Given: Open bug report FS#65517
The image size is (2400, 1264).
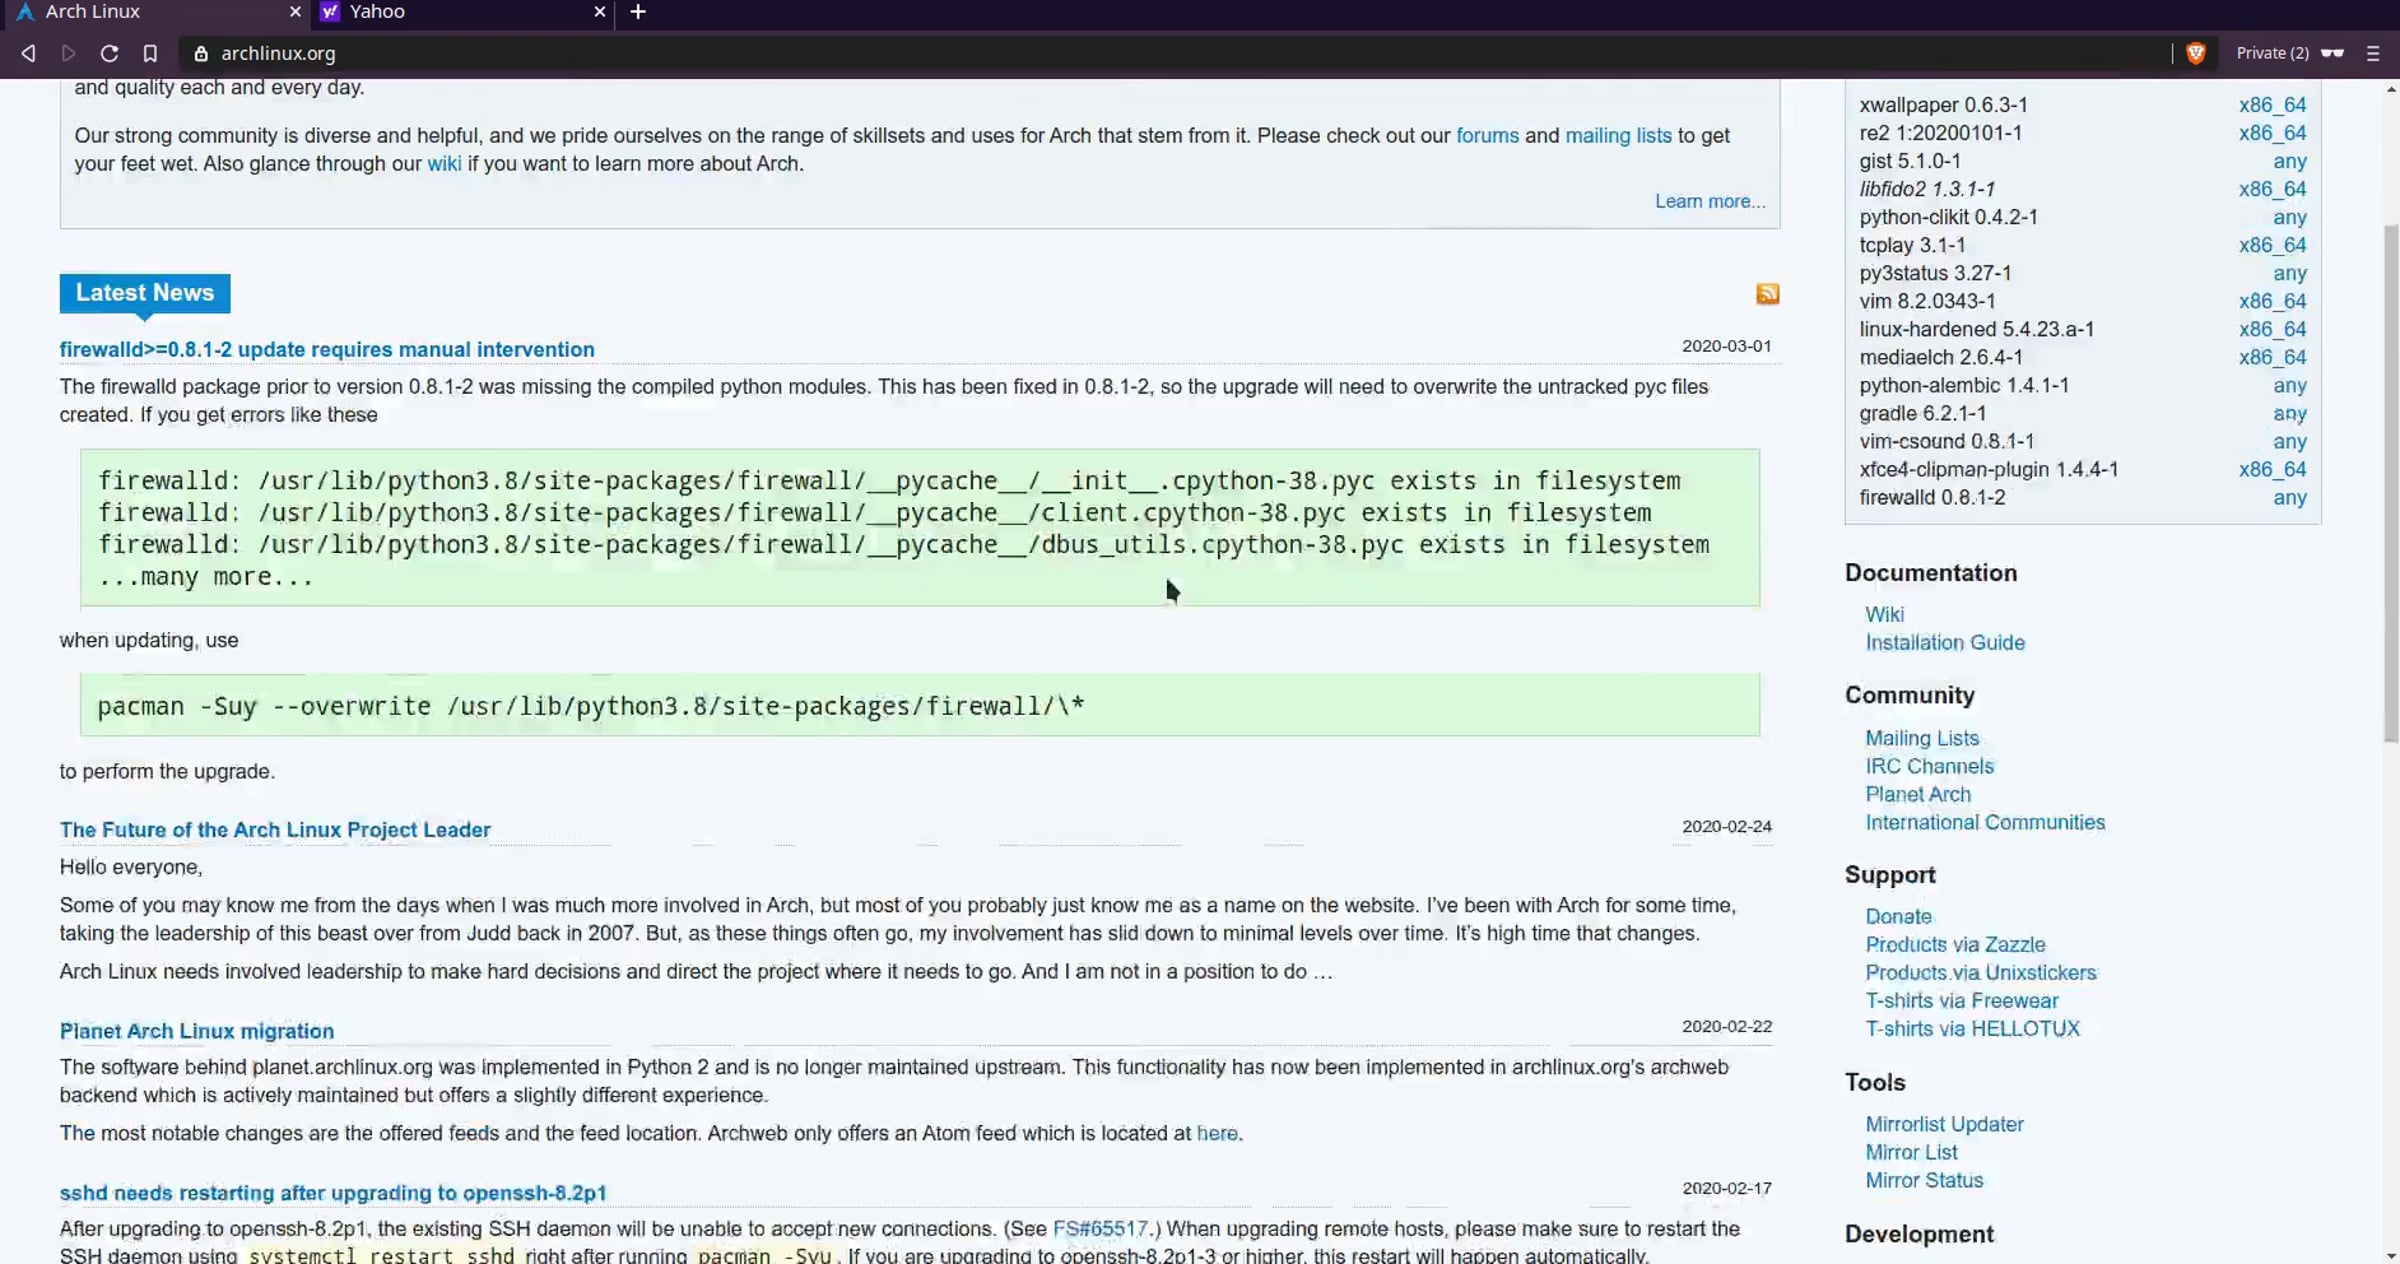Looking at the screenshot, I should (x=1100, y=1228).
